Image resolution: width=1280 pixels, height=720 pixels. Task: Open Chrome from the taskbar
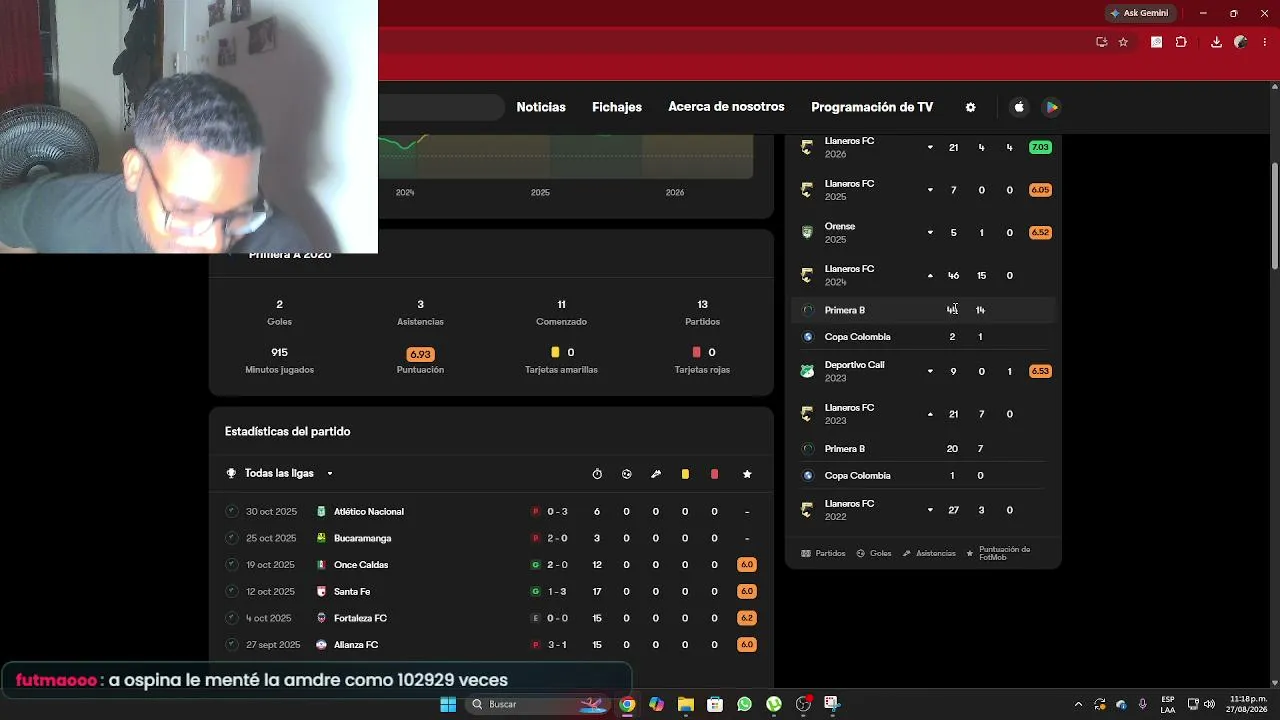[x=627, y=704]
